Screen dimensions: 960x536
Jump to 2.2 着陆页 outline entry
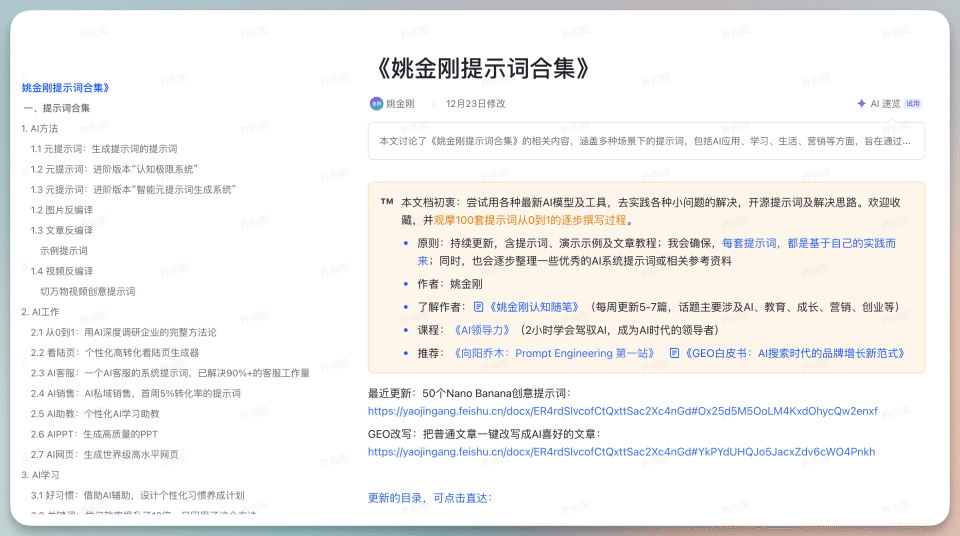(115, 353)
